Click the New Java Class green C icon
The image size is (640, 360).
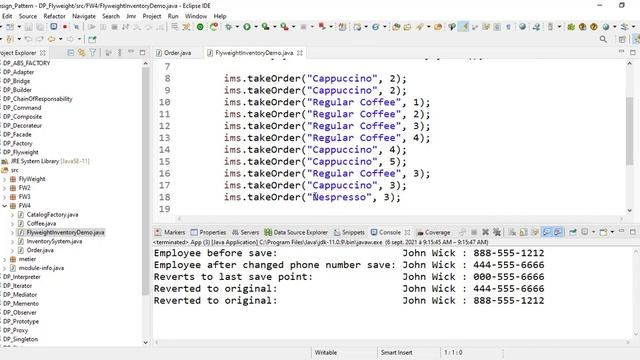tap(376, 27)
